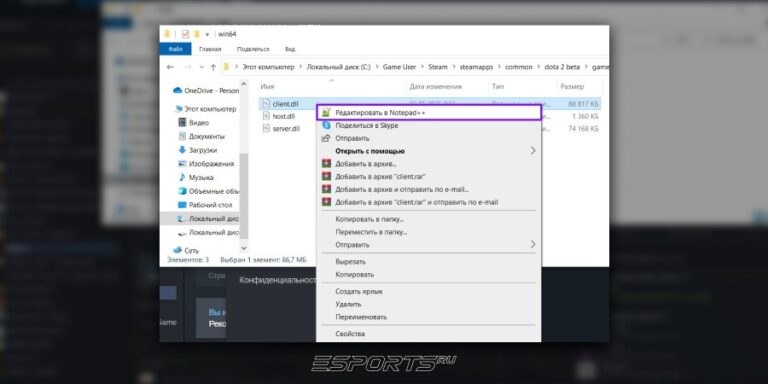The image size is (768, 384).
Task: Switch to the Вид ribbon tab
Action: (x=290, y=49)
